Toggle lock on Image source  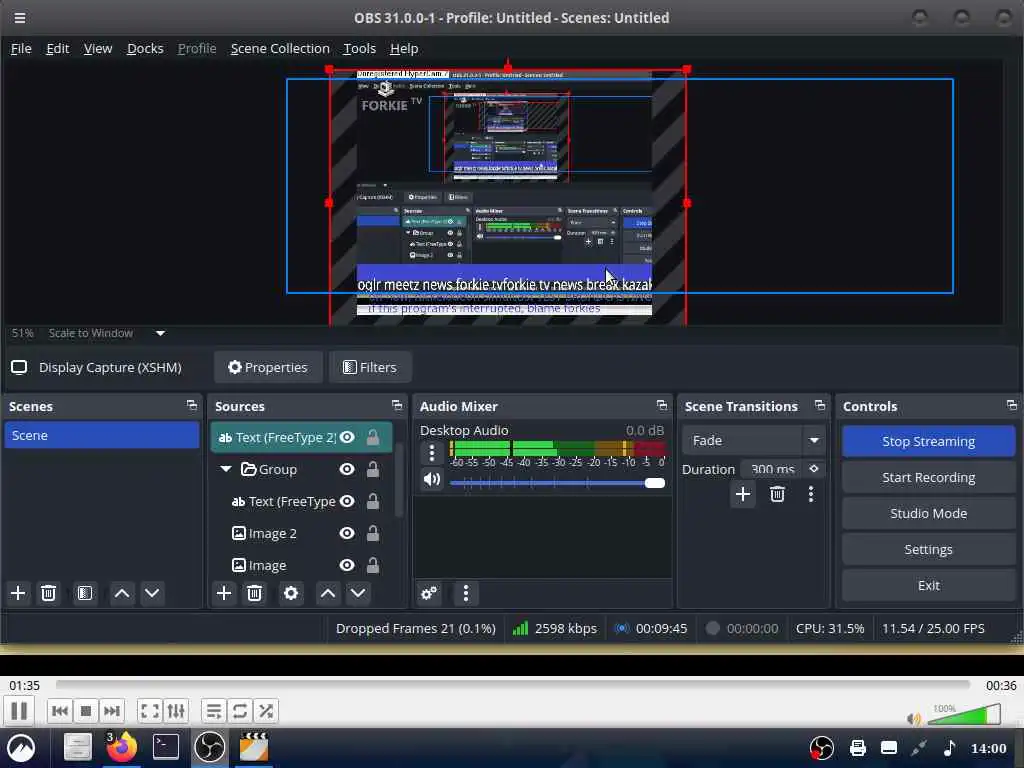click(373, 565)
